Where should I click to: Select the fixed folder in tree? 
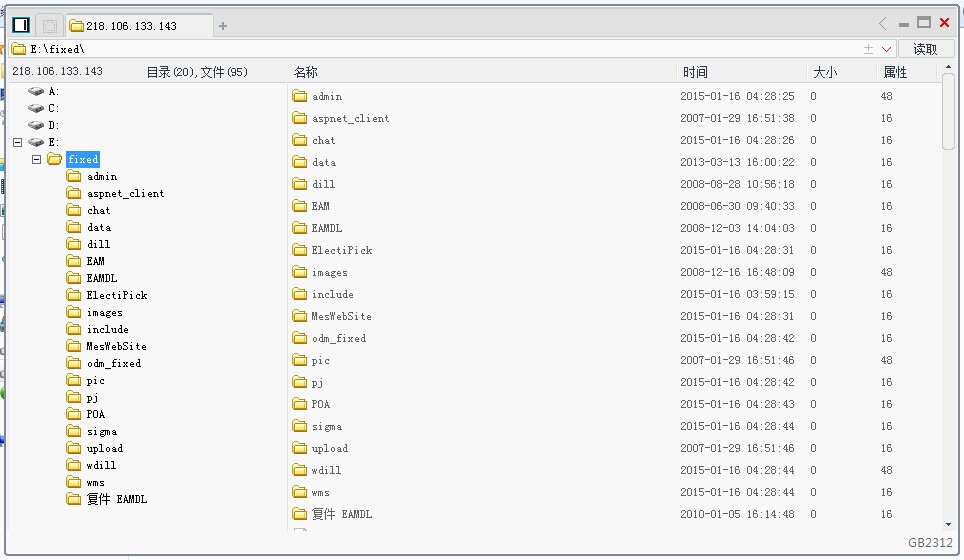click(83, 159)
